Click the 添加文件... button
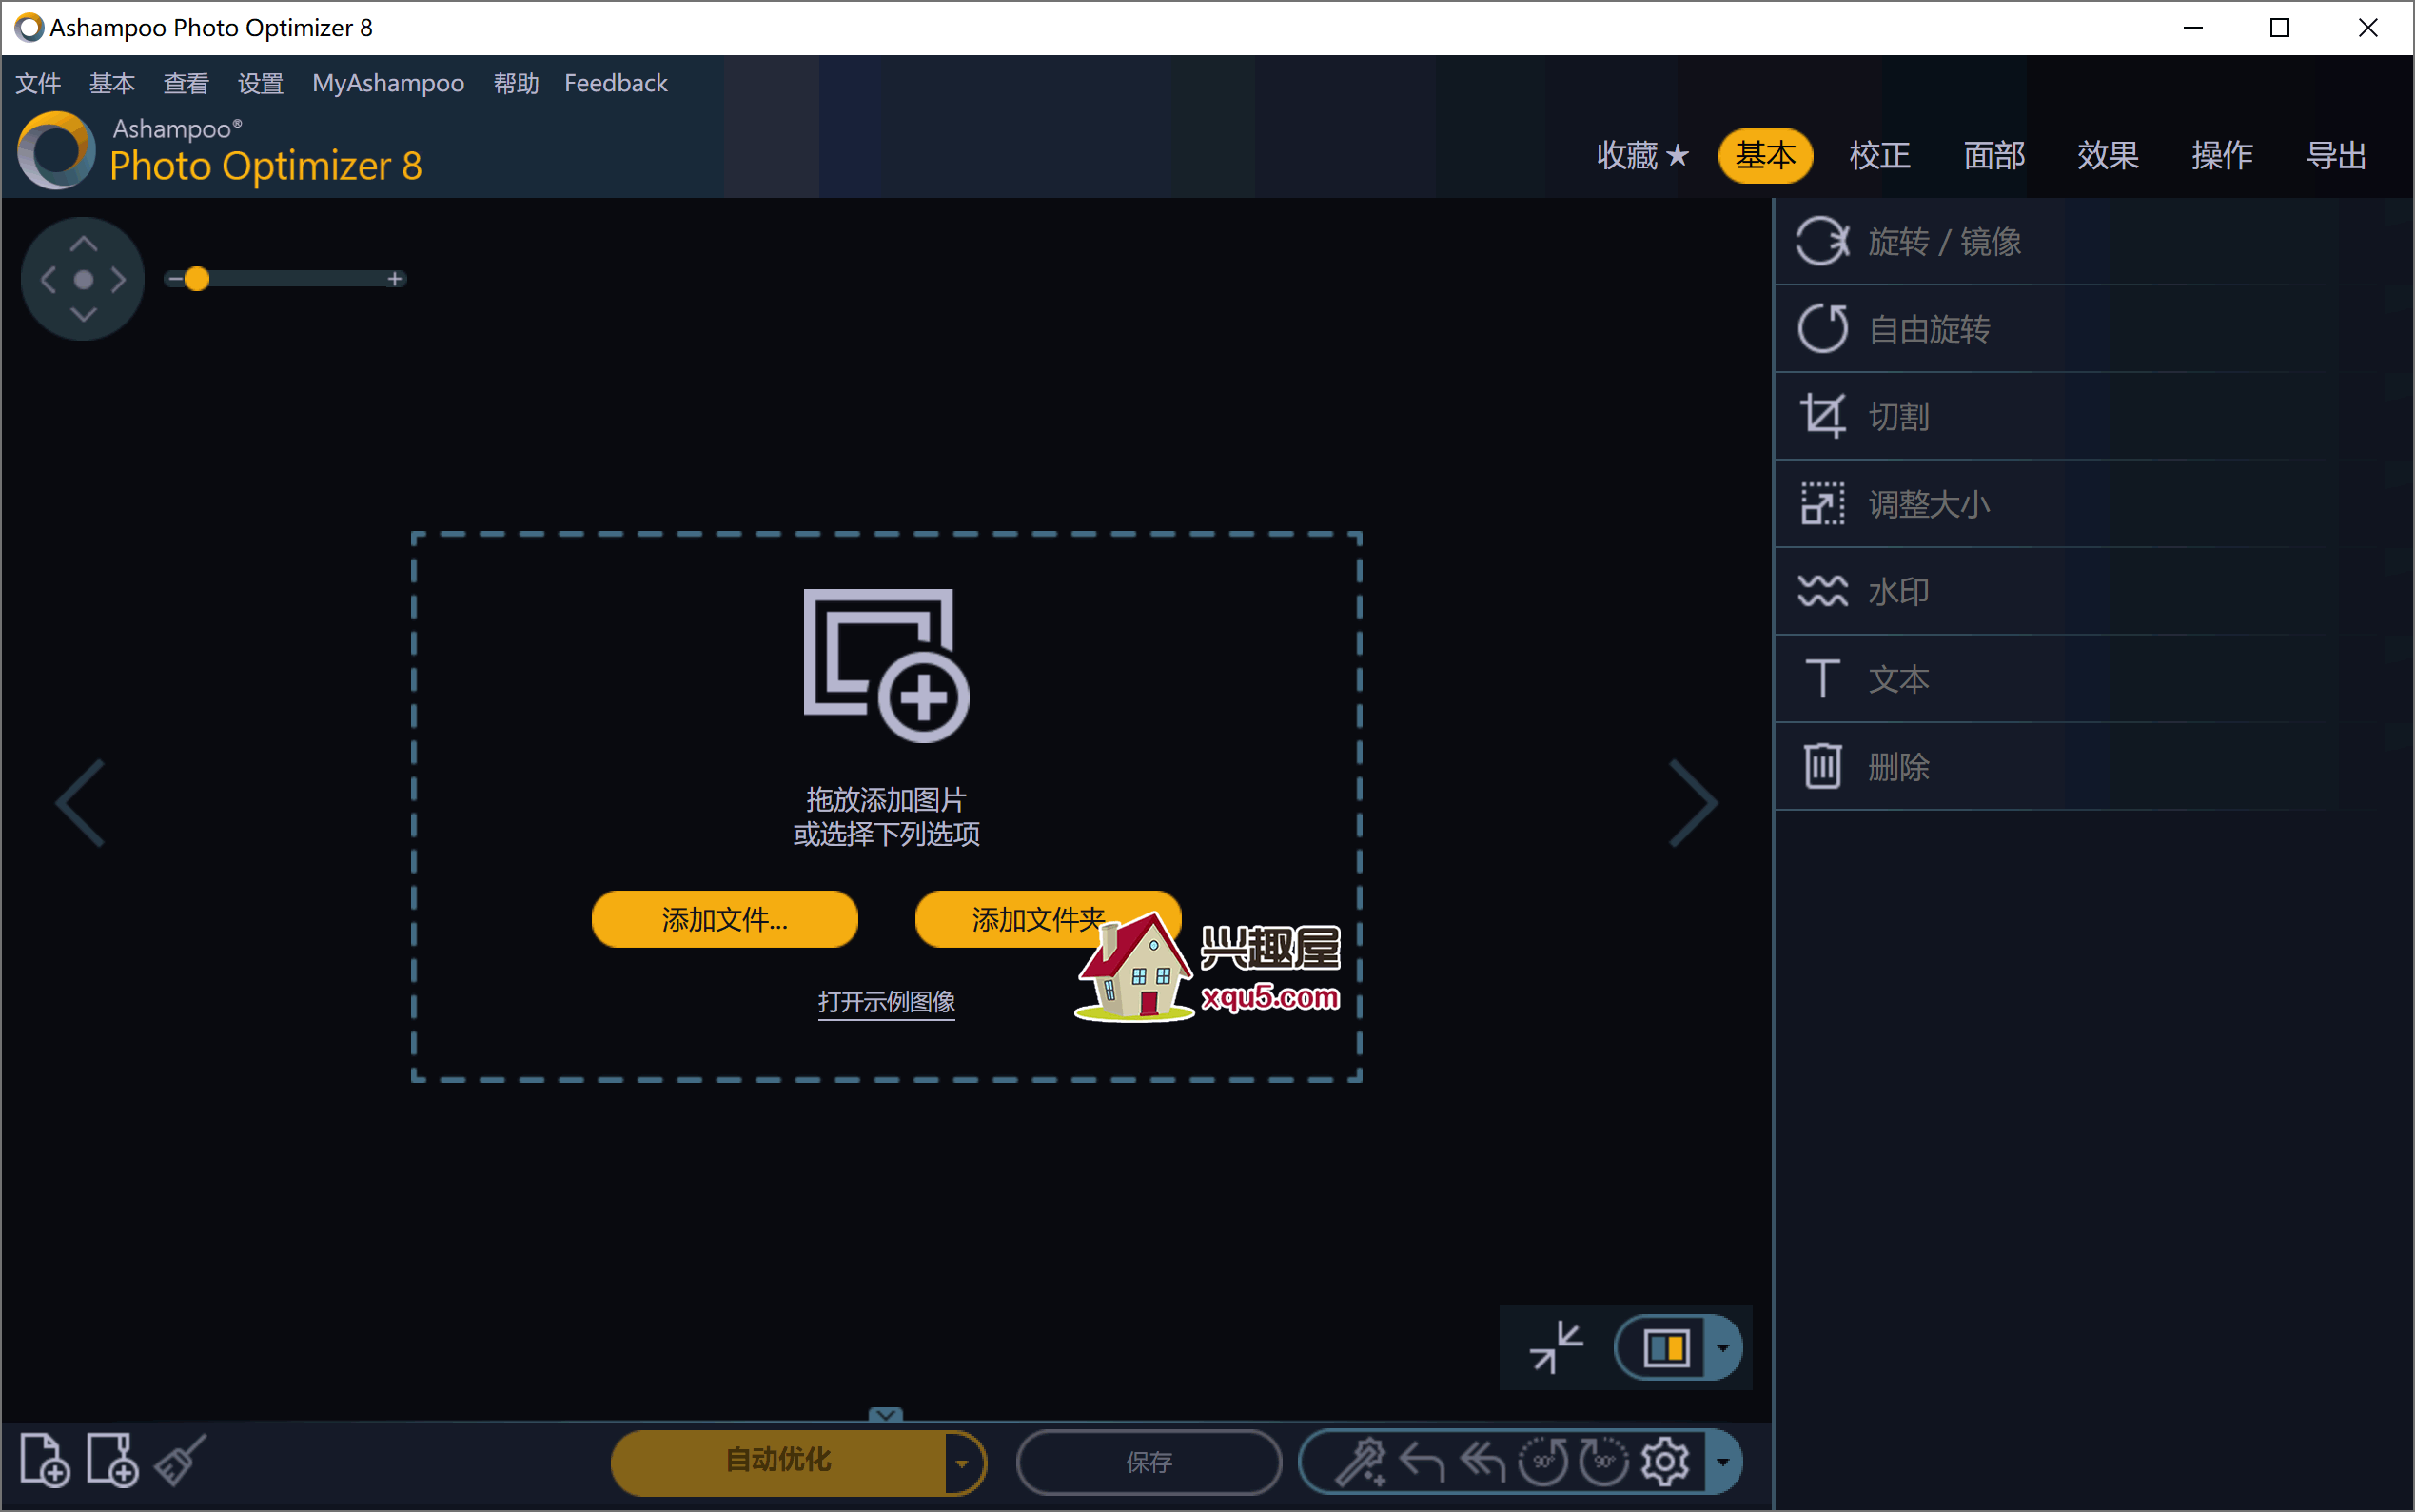Viewport: 2415px width, 1512px height. coord(724,919)
